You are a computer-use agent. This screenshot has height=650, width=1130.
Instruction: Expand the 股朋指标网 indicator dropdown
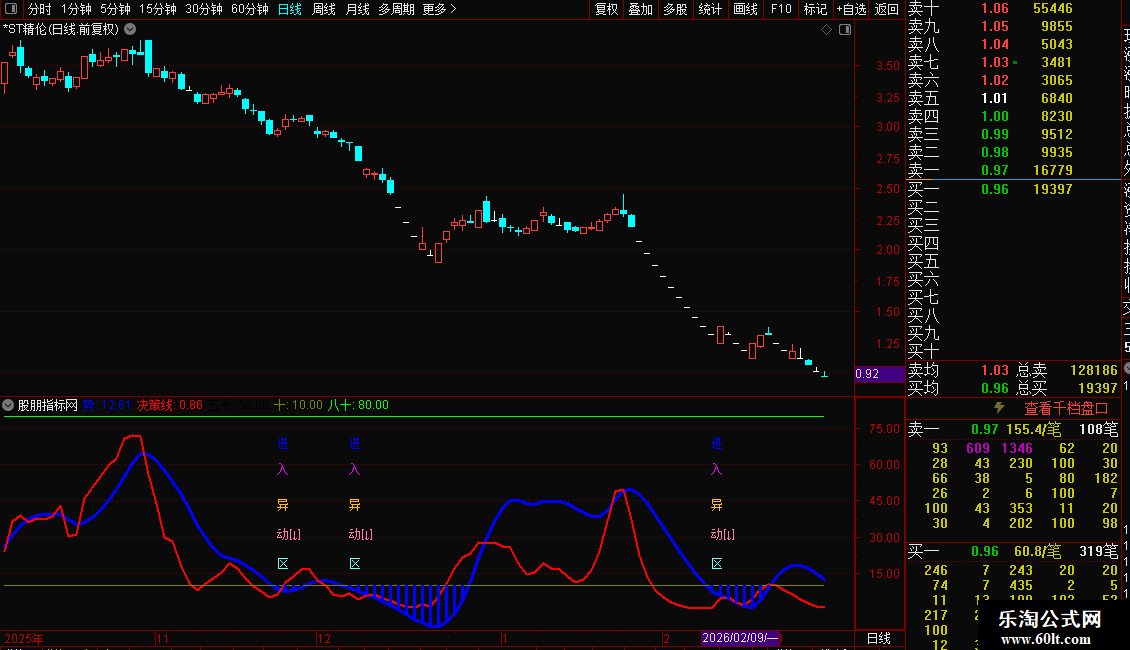9,405
